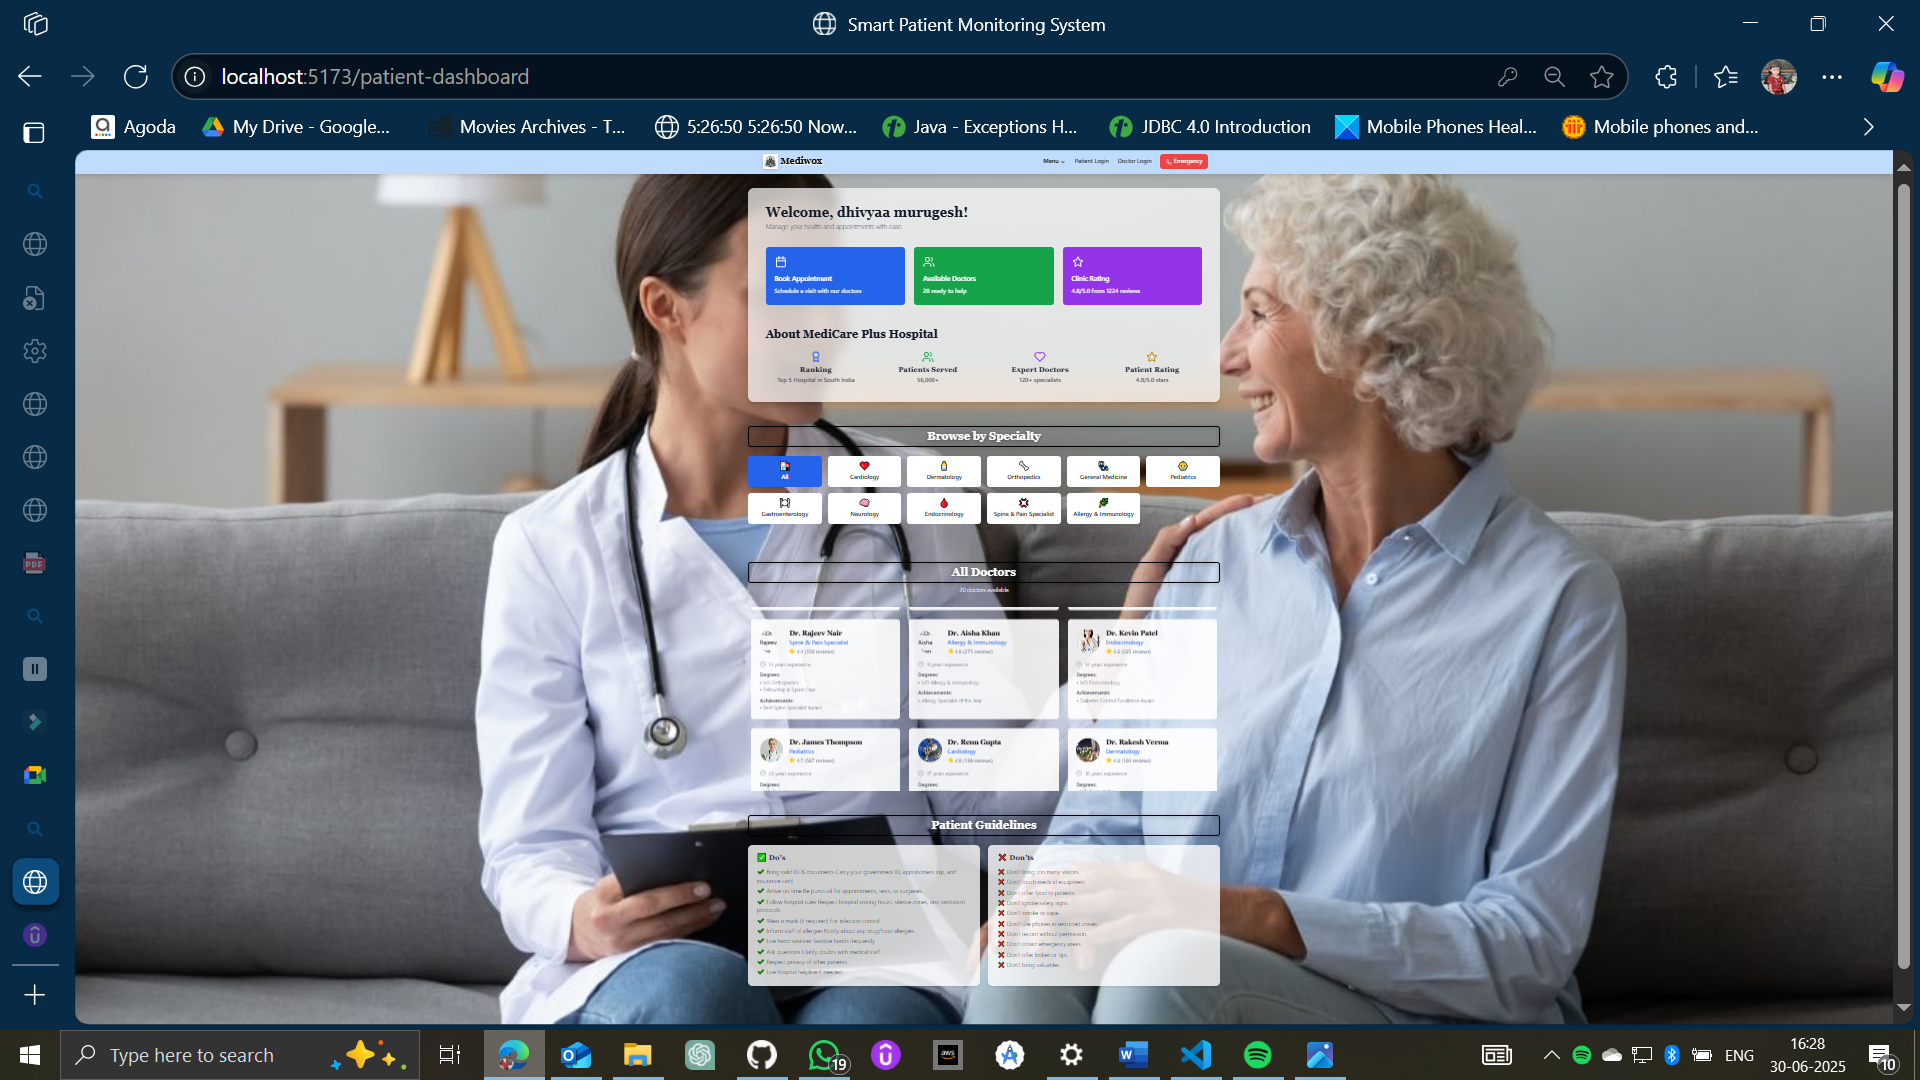The width and height of the screenshot is (1920, 1080).
Task: Select the Cardiology heart specialty
Action: click(x=864, y=471)
